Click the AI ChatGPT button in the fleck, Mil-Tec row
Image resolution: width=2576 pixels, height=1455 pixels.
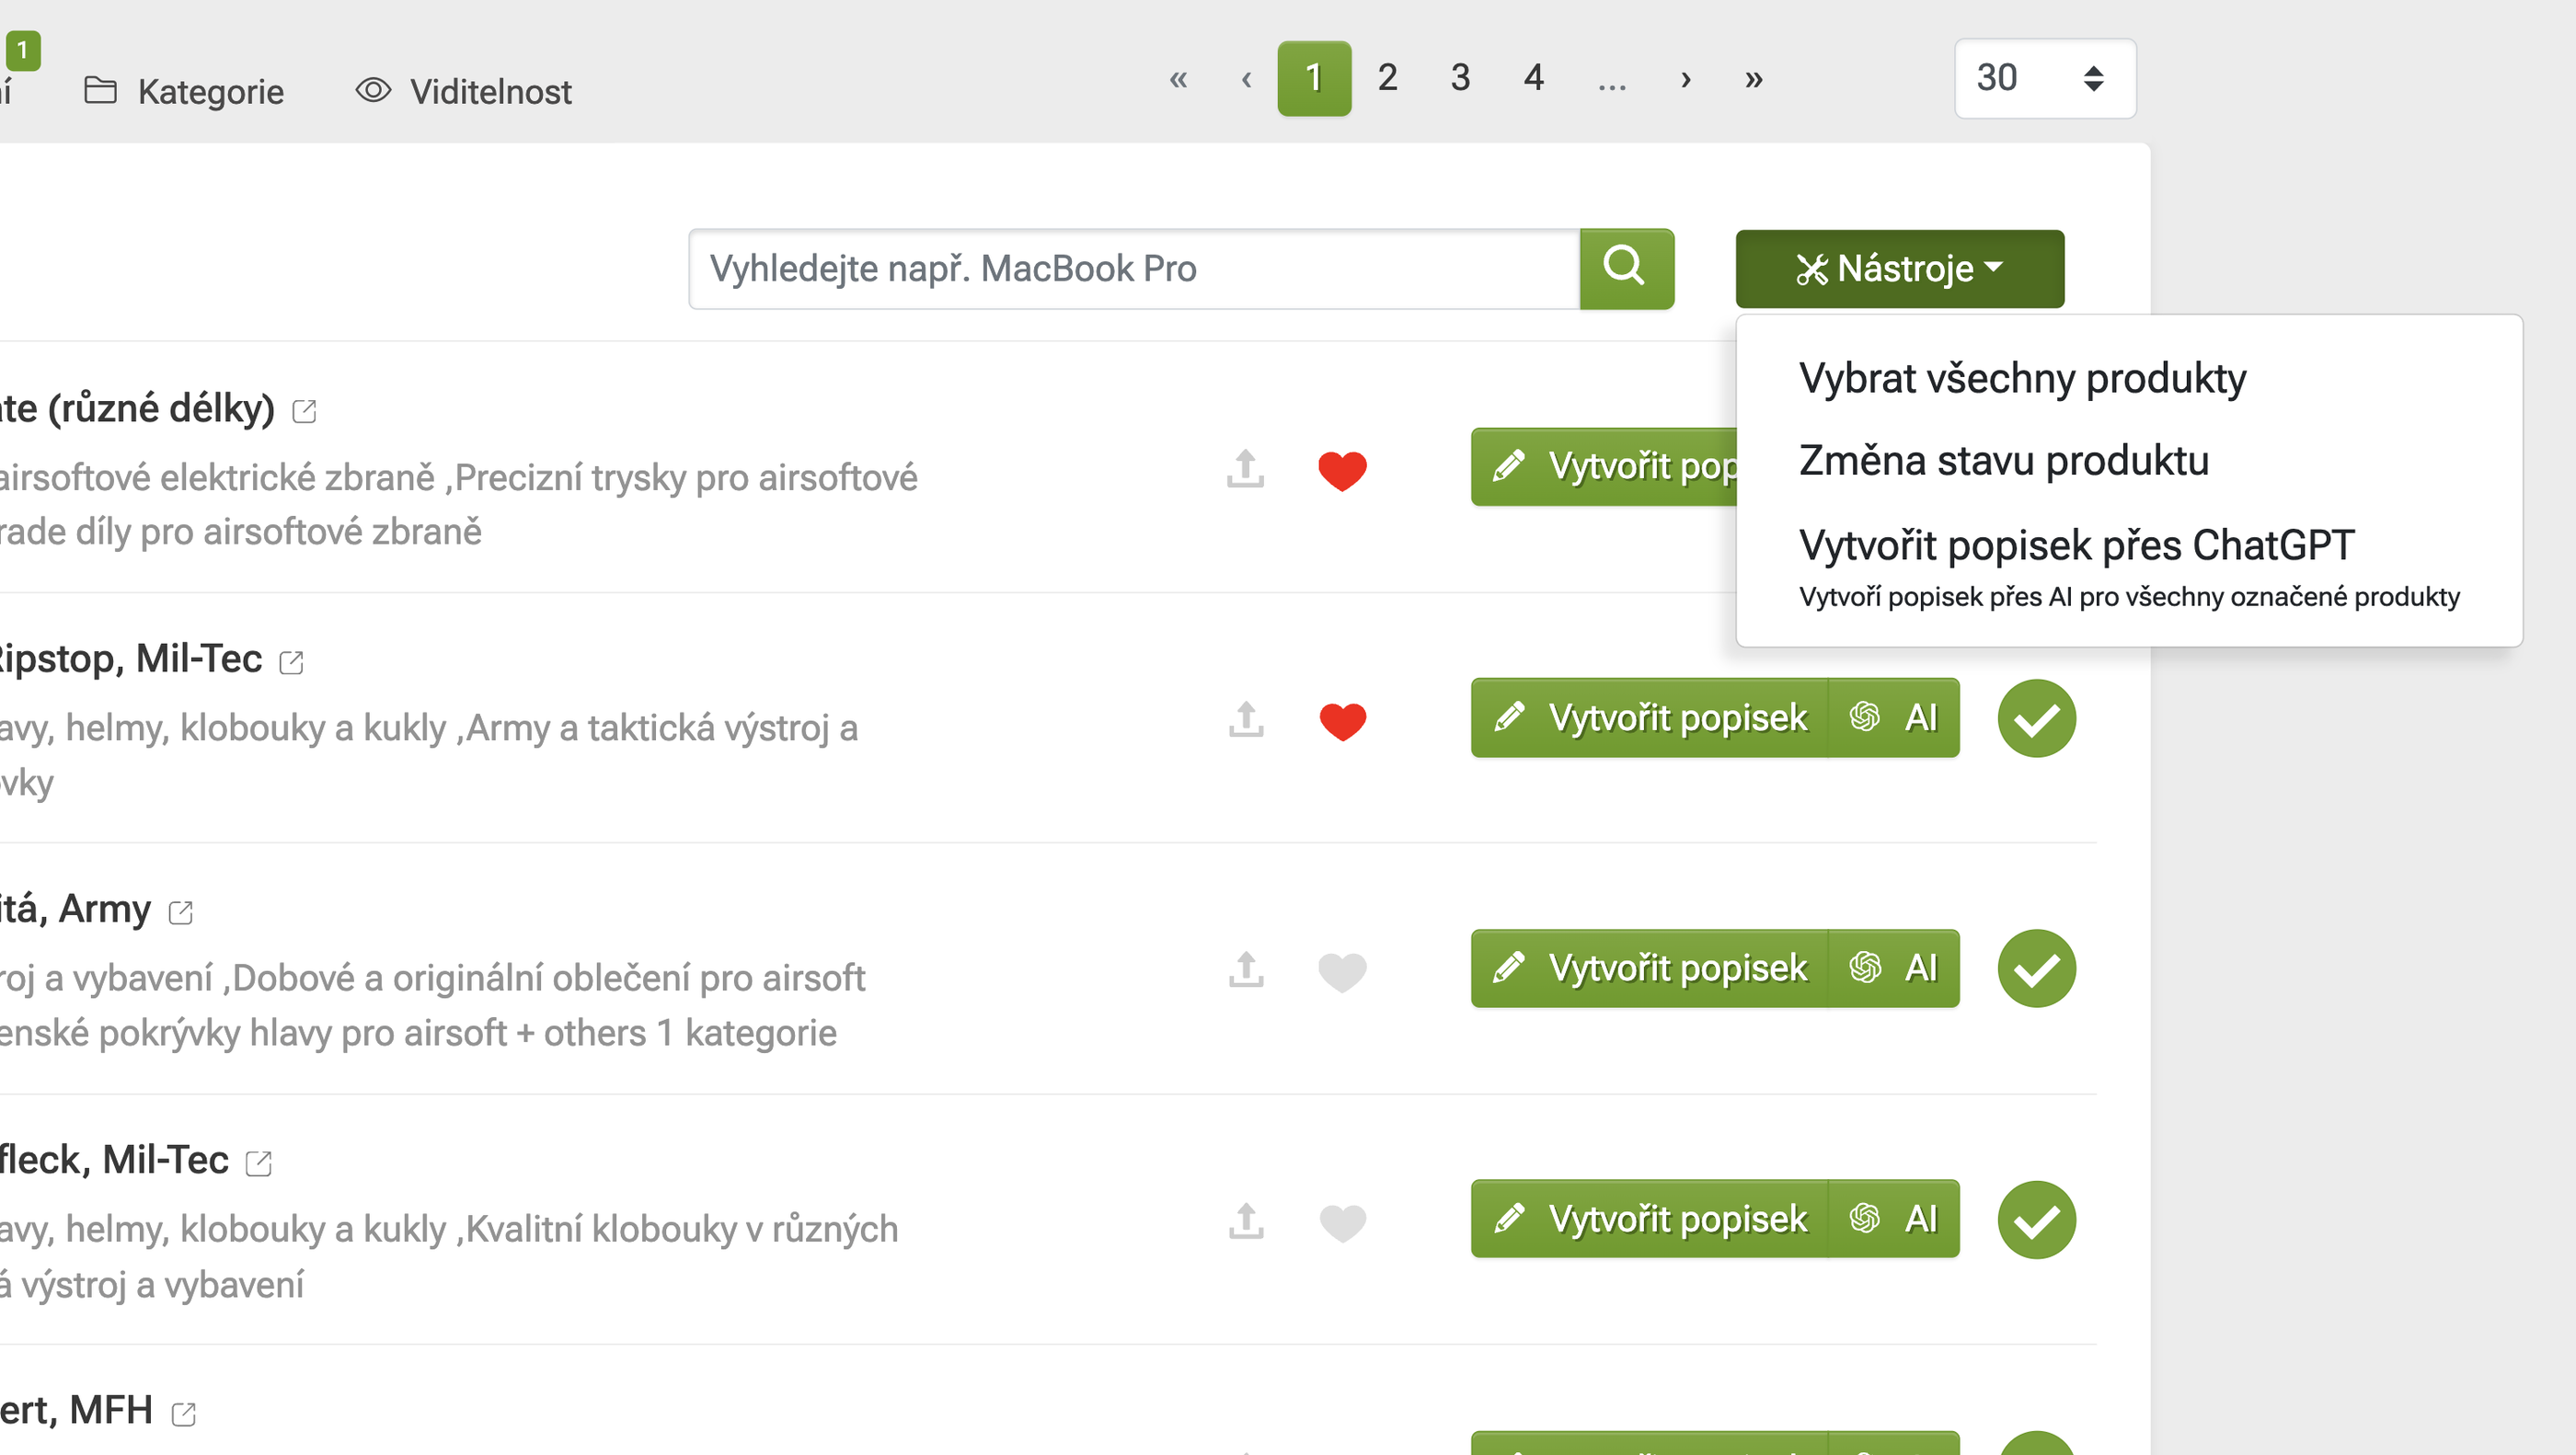coord(1894,1219)
